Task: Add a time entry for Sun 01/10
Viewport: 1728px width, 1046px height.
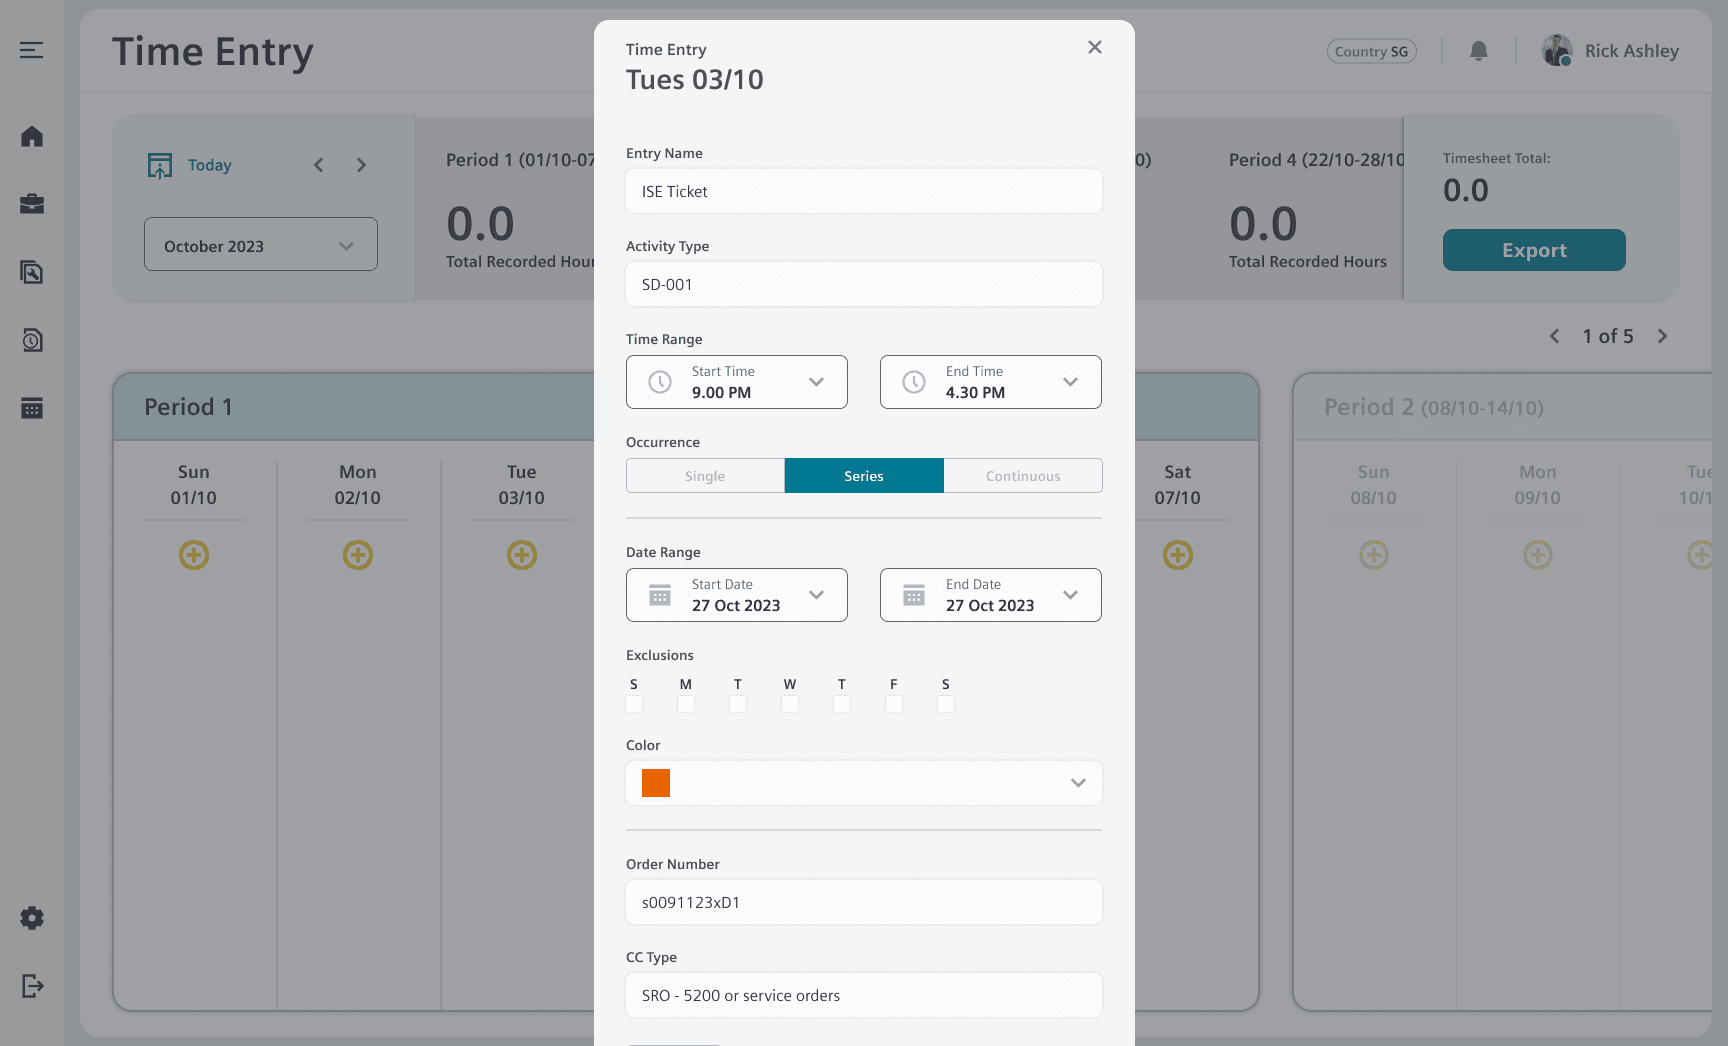Action: pyautogui.click(x=194, y=555)
